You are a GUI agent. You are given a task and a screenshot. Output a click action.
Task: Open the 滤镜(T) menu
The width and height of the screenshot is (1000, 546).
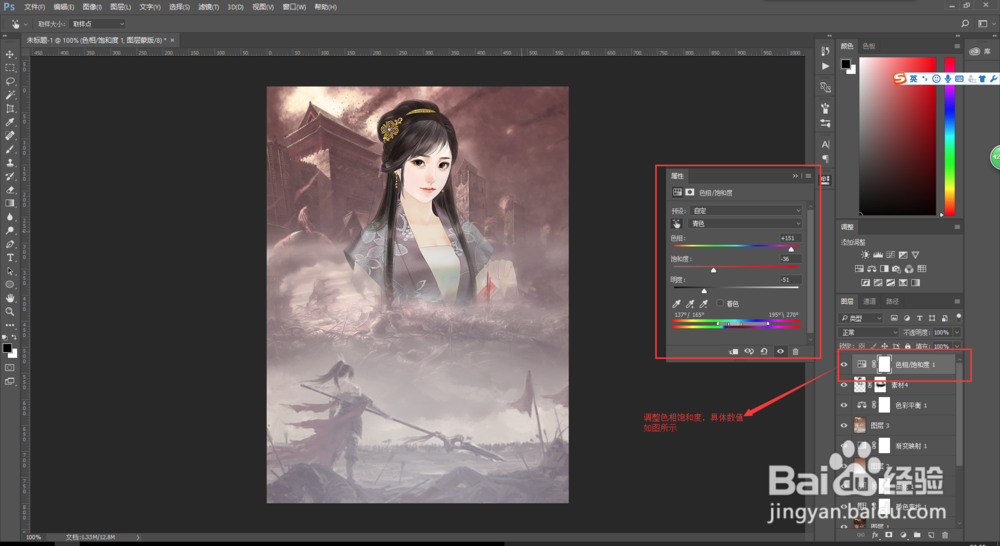coord(208,7)
